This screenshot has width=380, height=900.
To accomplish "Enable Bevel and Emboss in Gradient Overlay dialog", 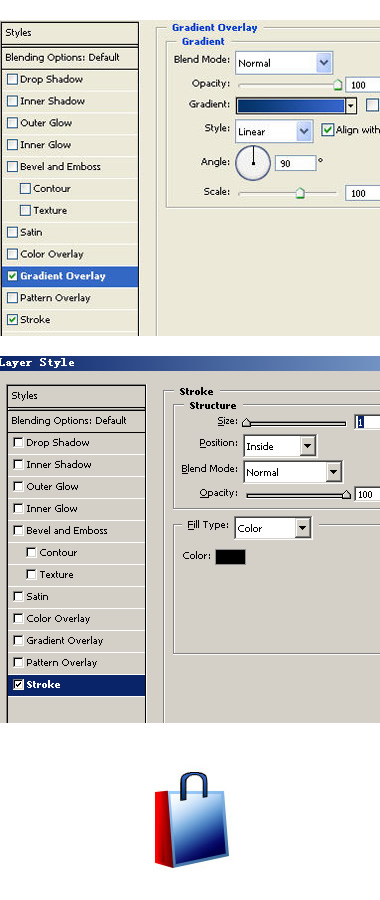I will click(12, 167).
